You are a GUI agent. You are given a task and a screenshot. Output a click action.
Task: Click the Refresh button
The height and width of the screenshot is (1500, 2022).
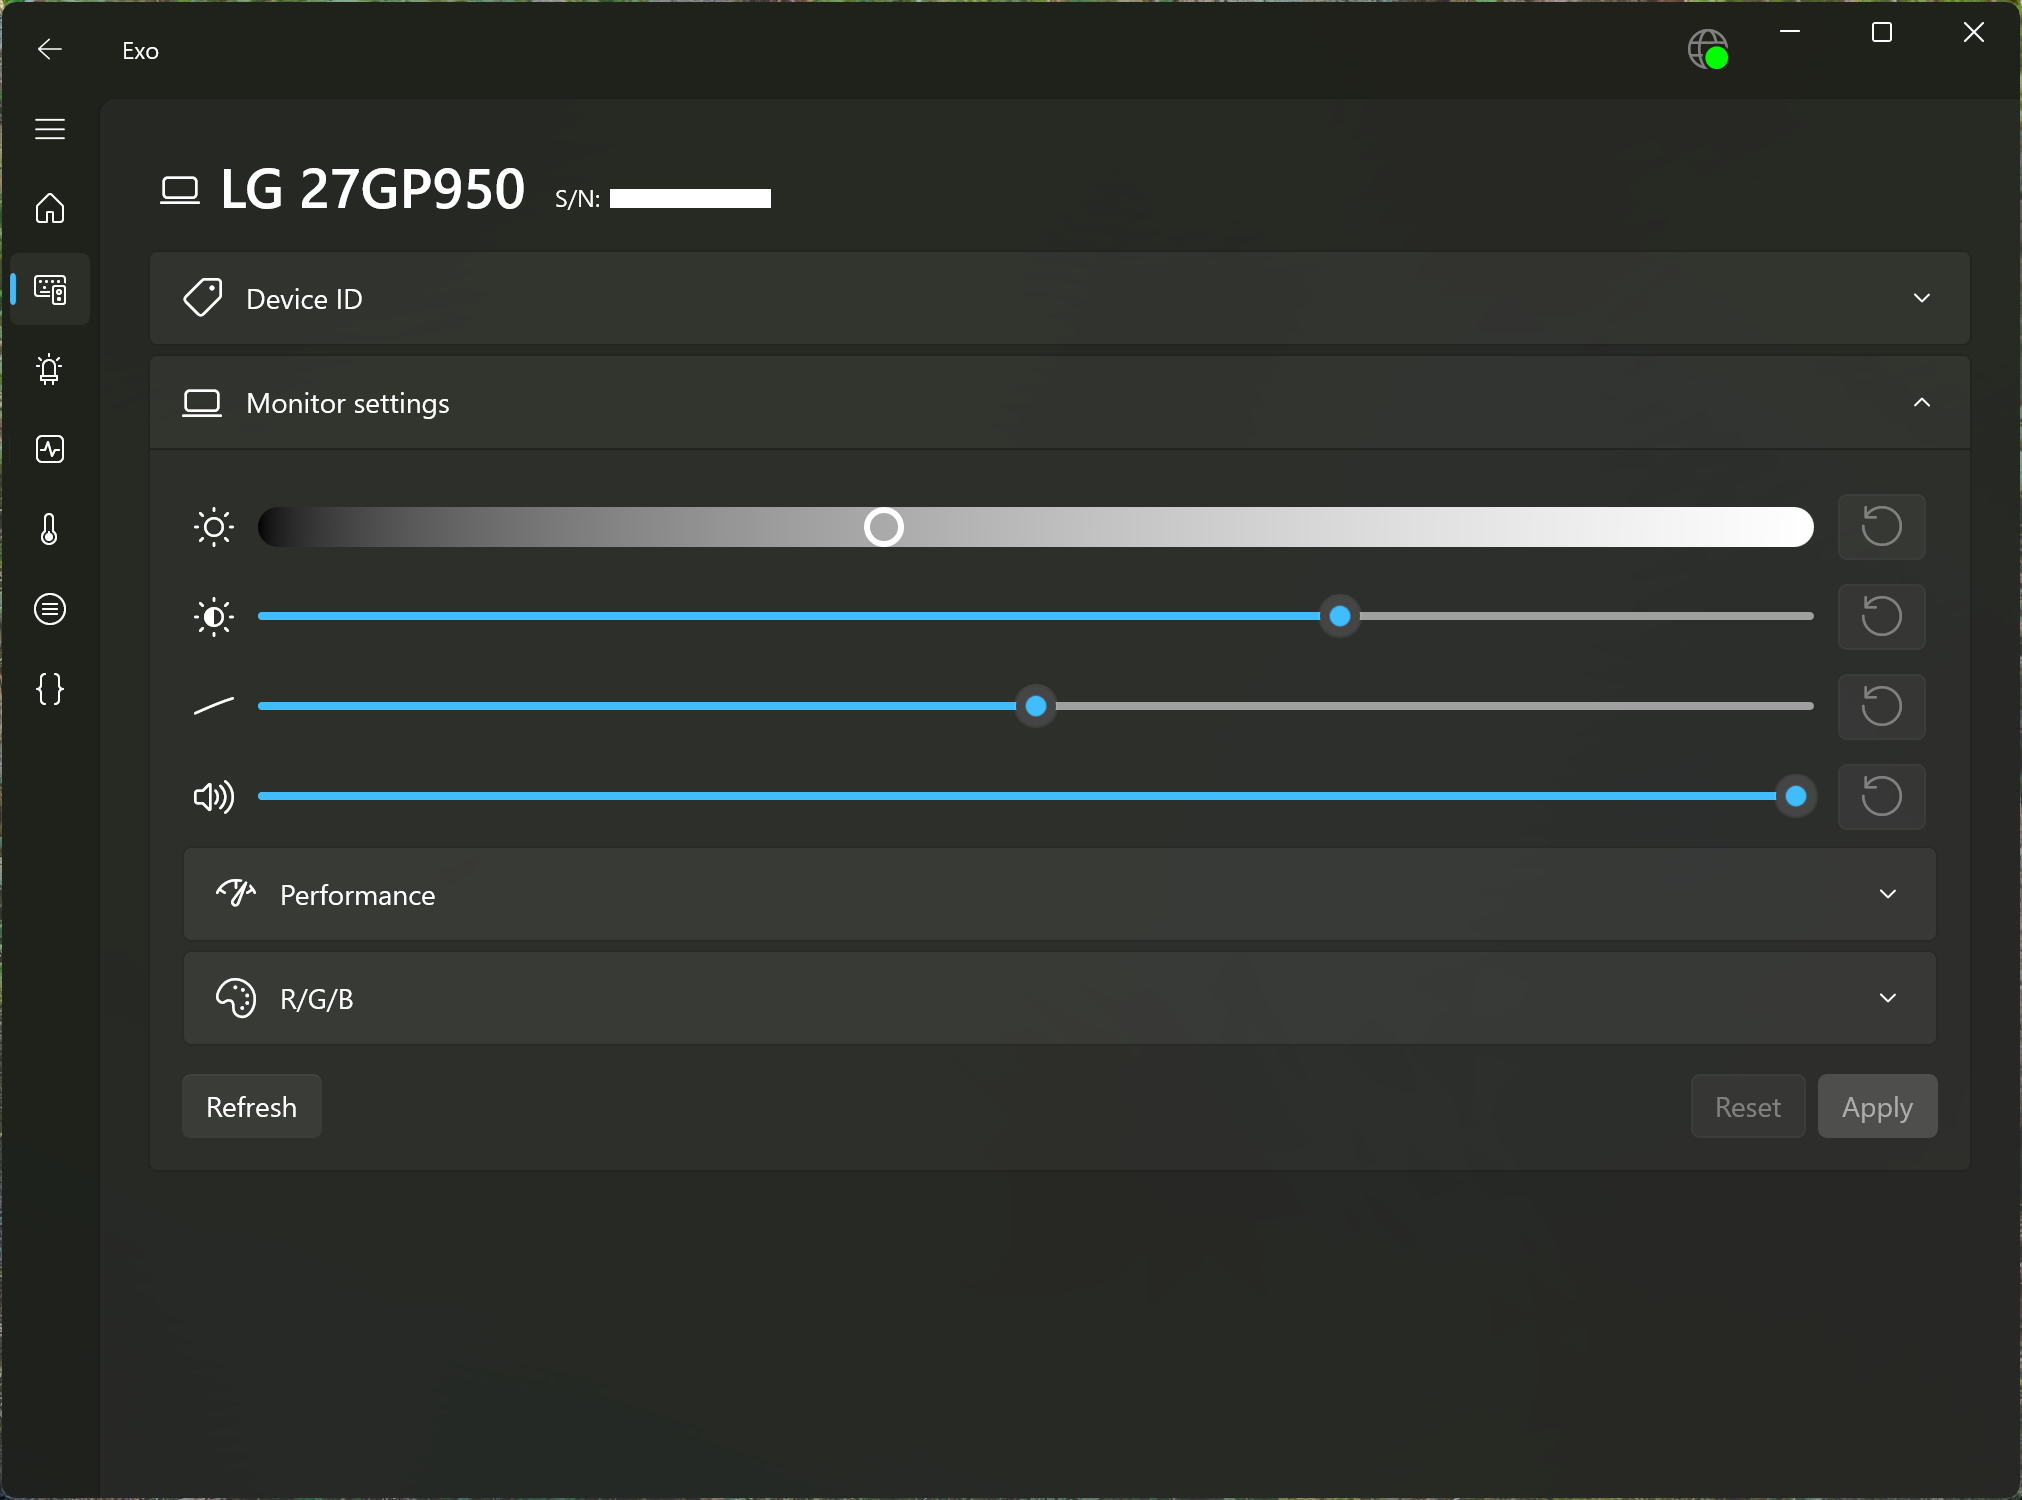point(252,1106)
